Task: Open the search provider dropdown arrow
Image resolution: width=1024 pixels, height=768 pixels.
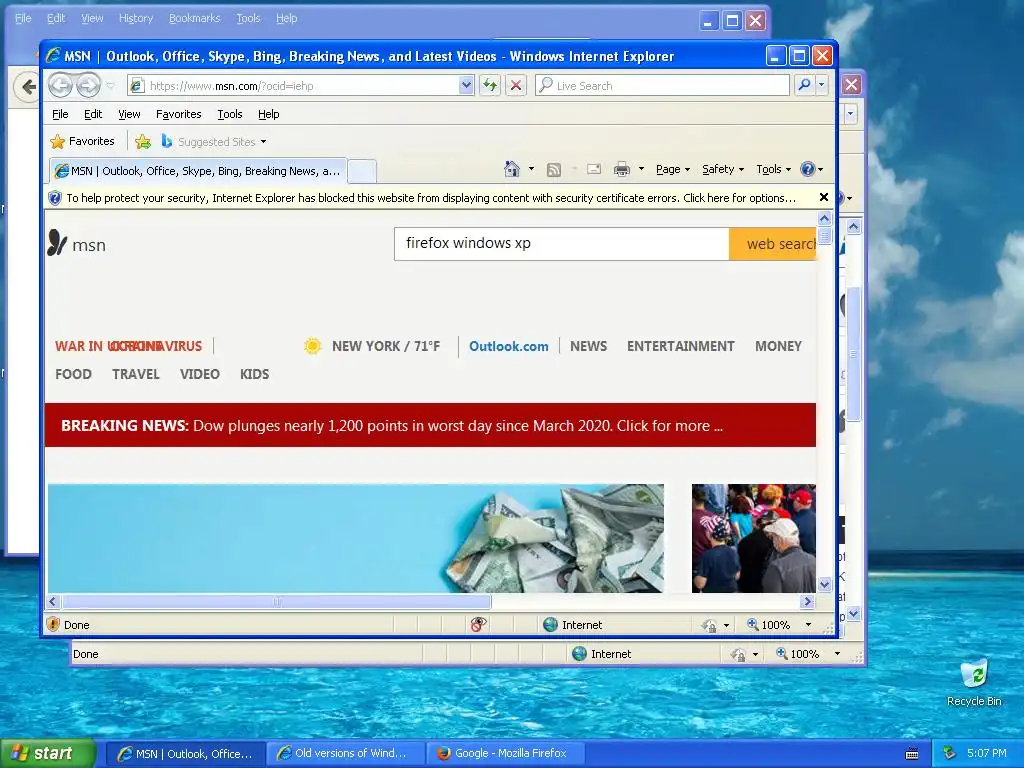Action: 822,85
